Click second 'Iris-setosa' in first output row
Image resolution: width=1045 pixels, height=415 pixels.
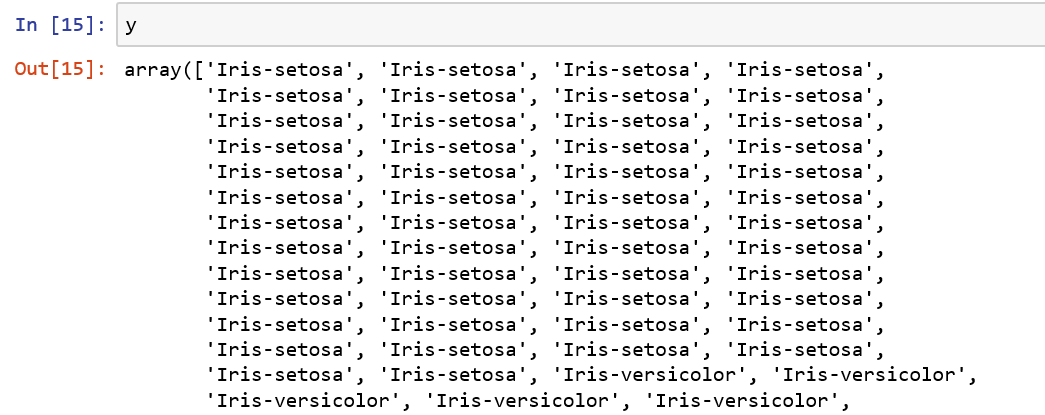[453, 71]
